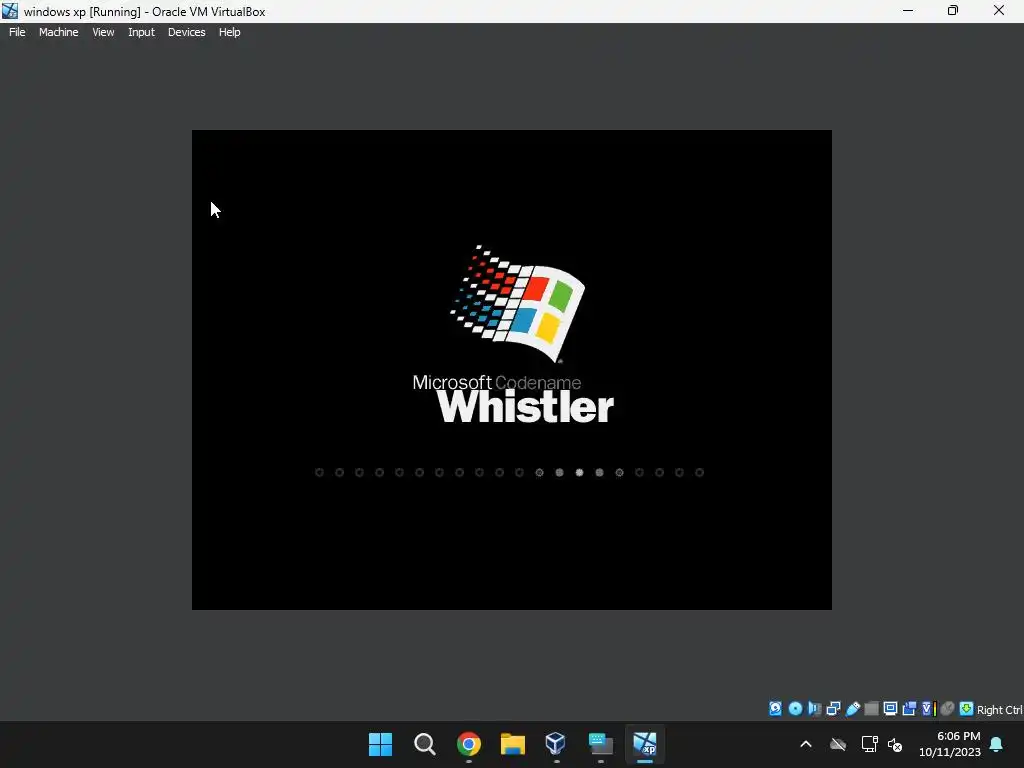Click the audio status icon in VirtualBox
1024x768 pixels.
[x=814, y=709]
